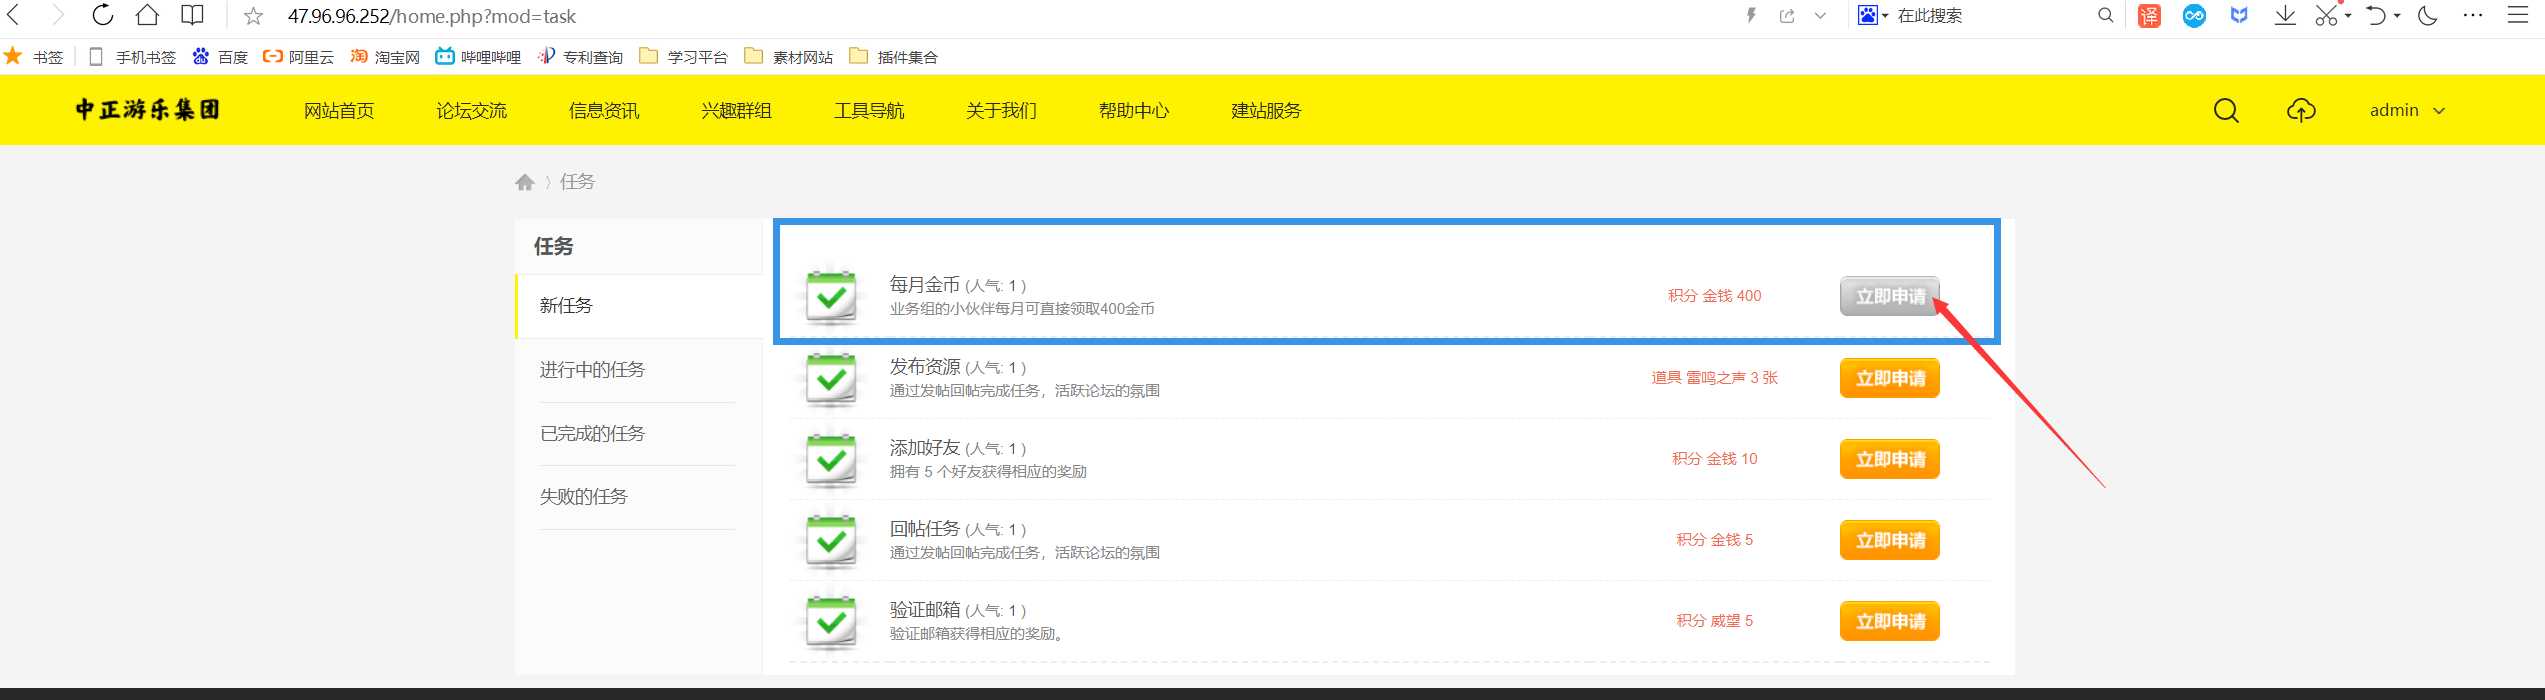The image size is (2545, 700).
Task: Expand the 素材网站 bookmark folder
Action: 789,57
